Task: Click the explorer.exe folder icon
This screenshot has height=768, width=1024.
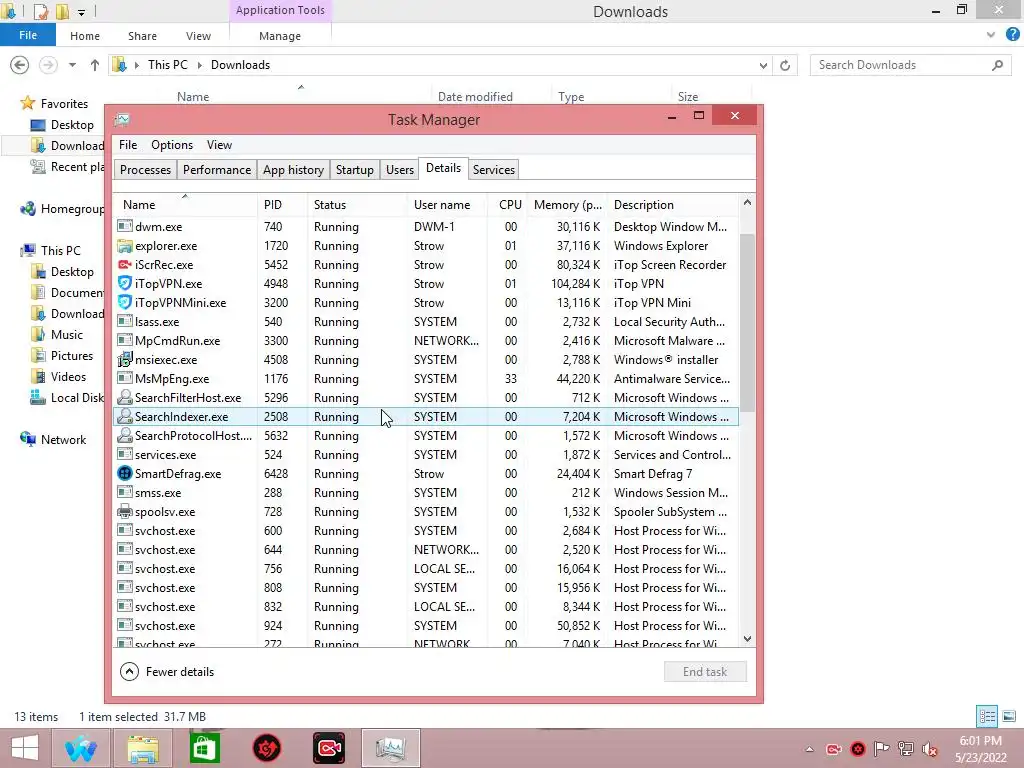Action: click(124, 246)
